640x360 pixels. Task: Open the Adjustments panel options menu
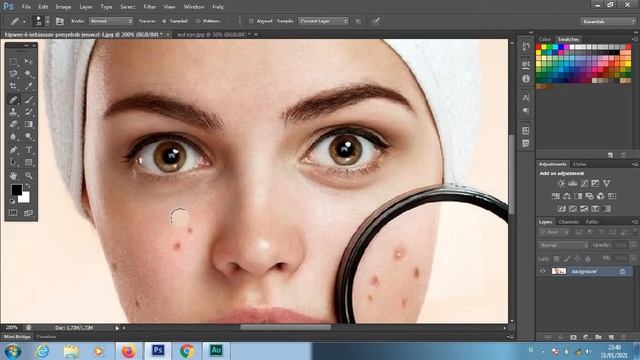point(635,164)
